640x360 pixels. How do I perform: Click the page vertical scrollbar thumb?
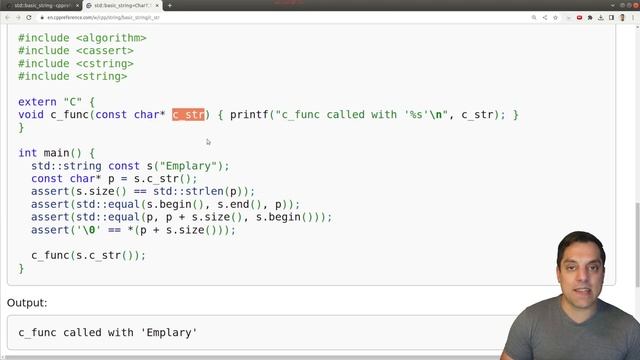coord(637,245)
